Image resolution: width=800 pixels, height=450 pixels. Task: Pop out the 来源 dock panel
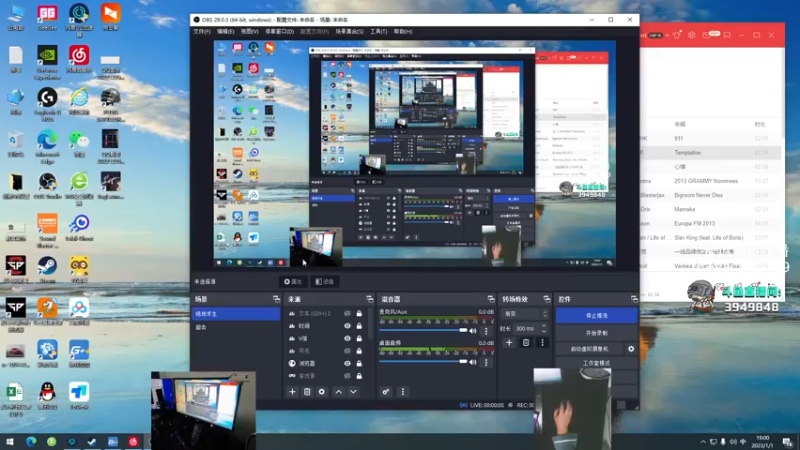click(369, 299)
